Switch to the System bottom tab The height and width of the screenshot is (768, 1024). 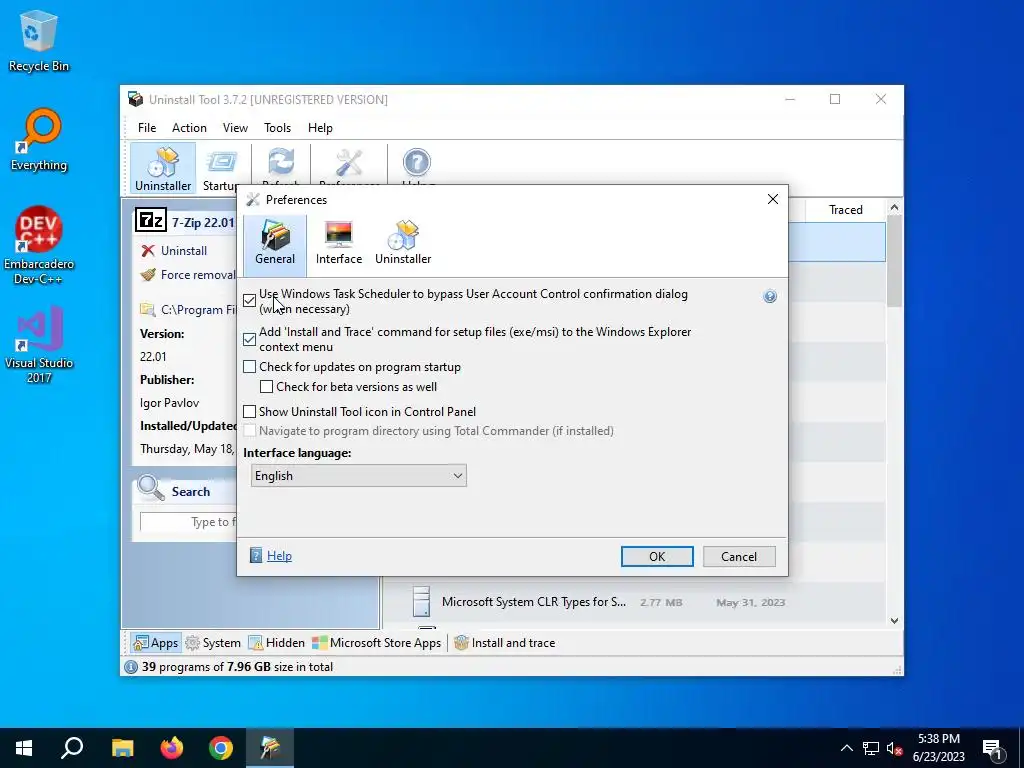click(213, 643)
